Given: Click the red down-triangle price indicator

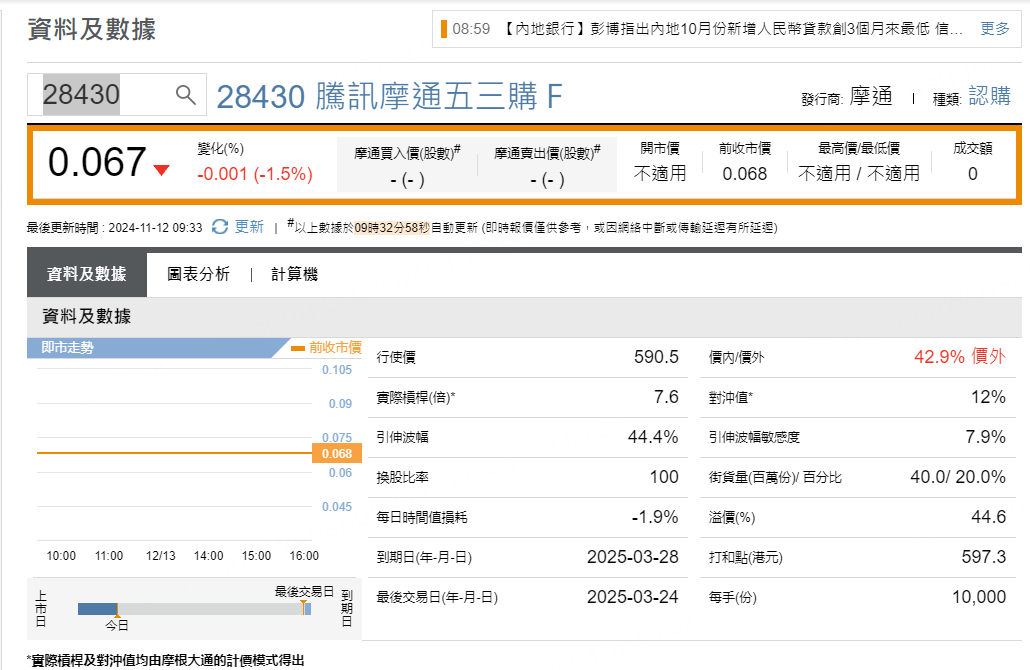Looking at the screenshot, I should tap(162, 170).
